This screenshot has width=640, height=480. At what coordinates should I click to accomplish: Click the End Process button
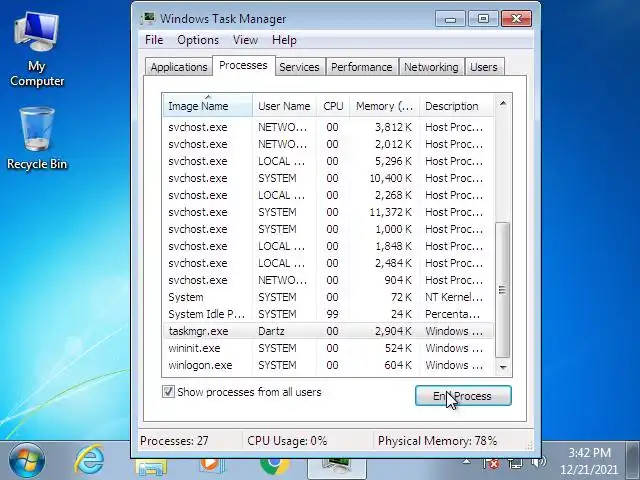pos(463,396)
